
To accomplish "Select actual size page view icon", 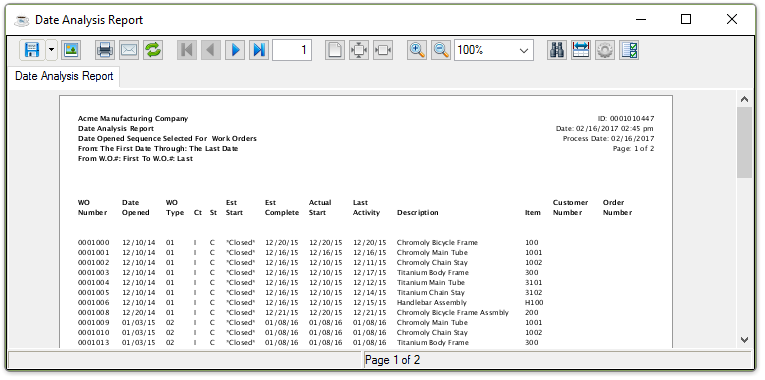I will click(x=335, y=50).
